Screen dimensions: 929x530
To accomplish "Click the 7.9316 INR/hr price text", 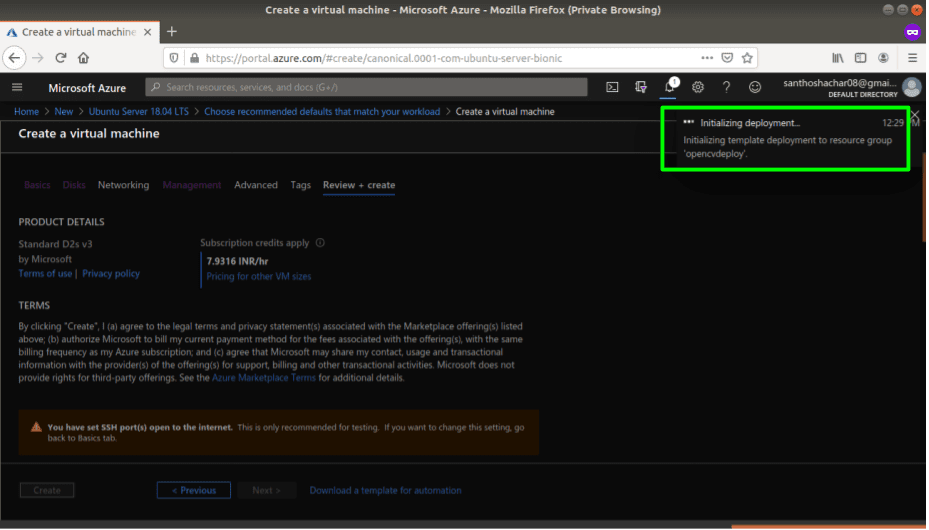I will [237, 261].
